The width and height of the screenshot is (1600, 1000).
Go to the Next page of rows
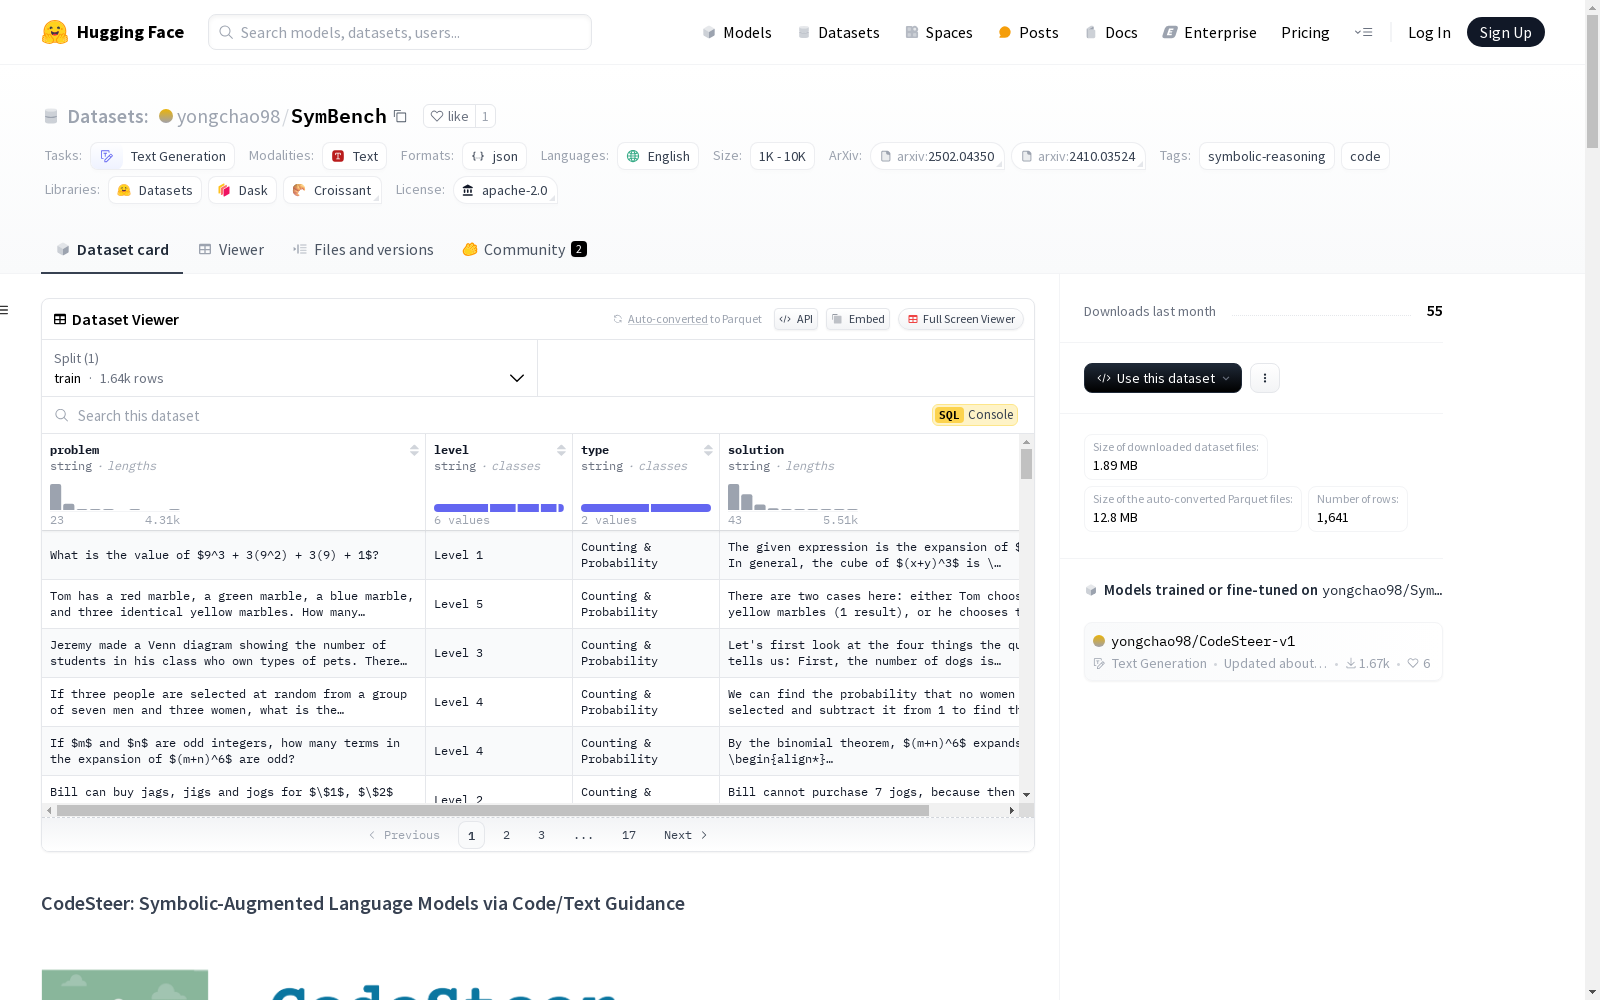(686, 835)
